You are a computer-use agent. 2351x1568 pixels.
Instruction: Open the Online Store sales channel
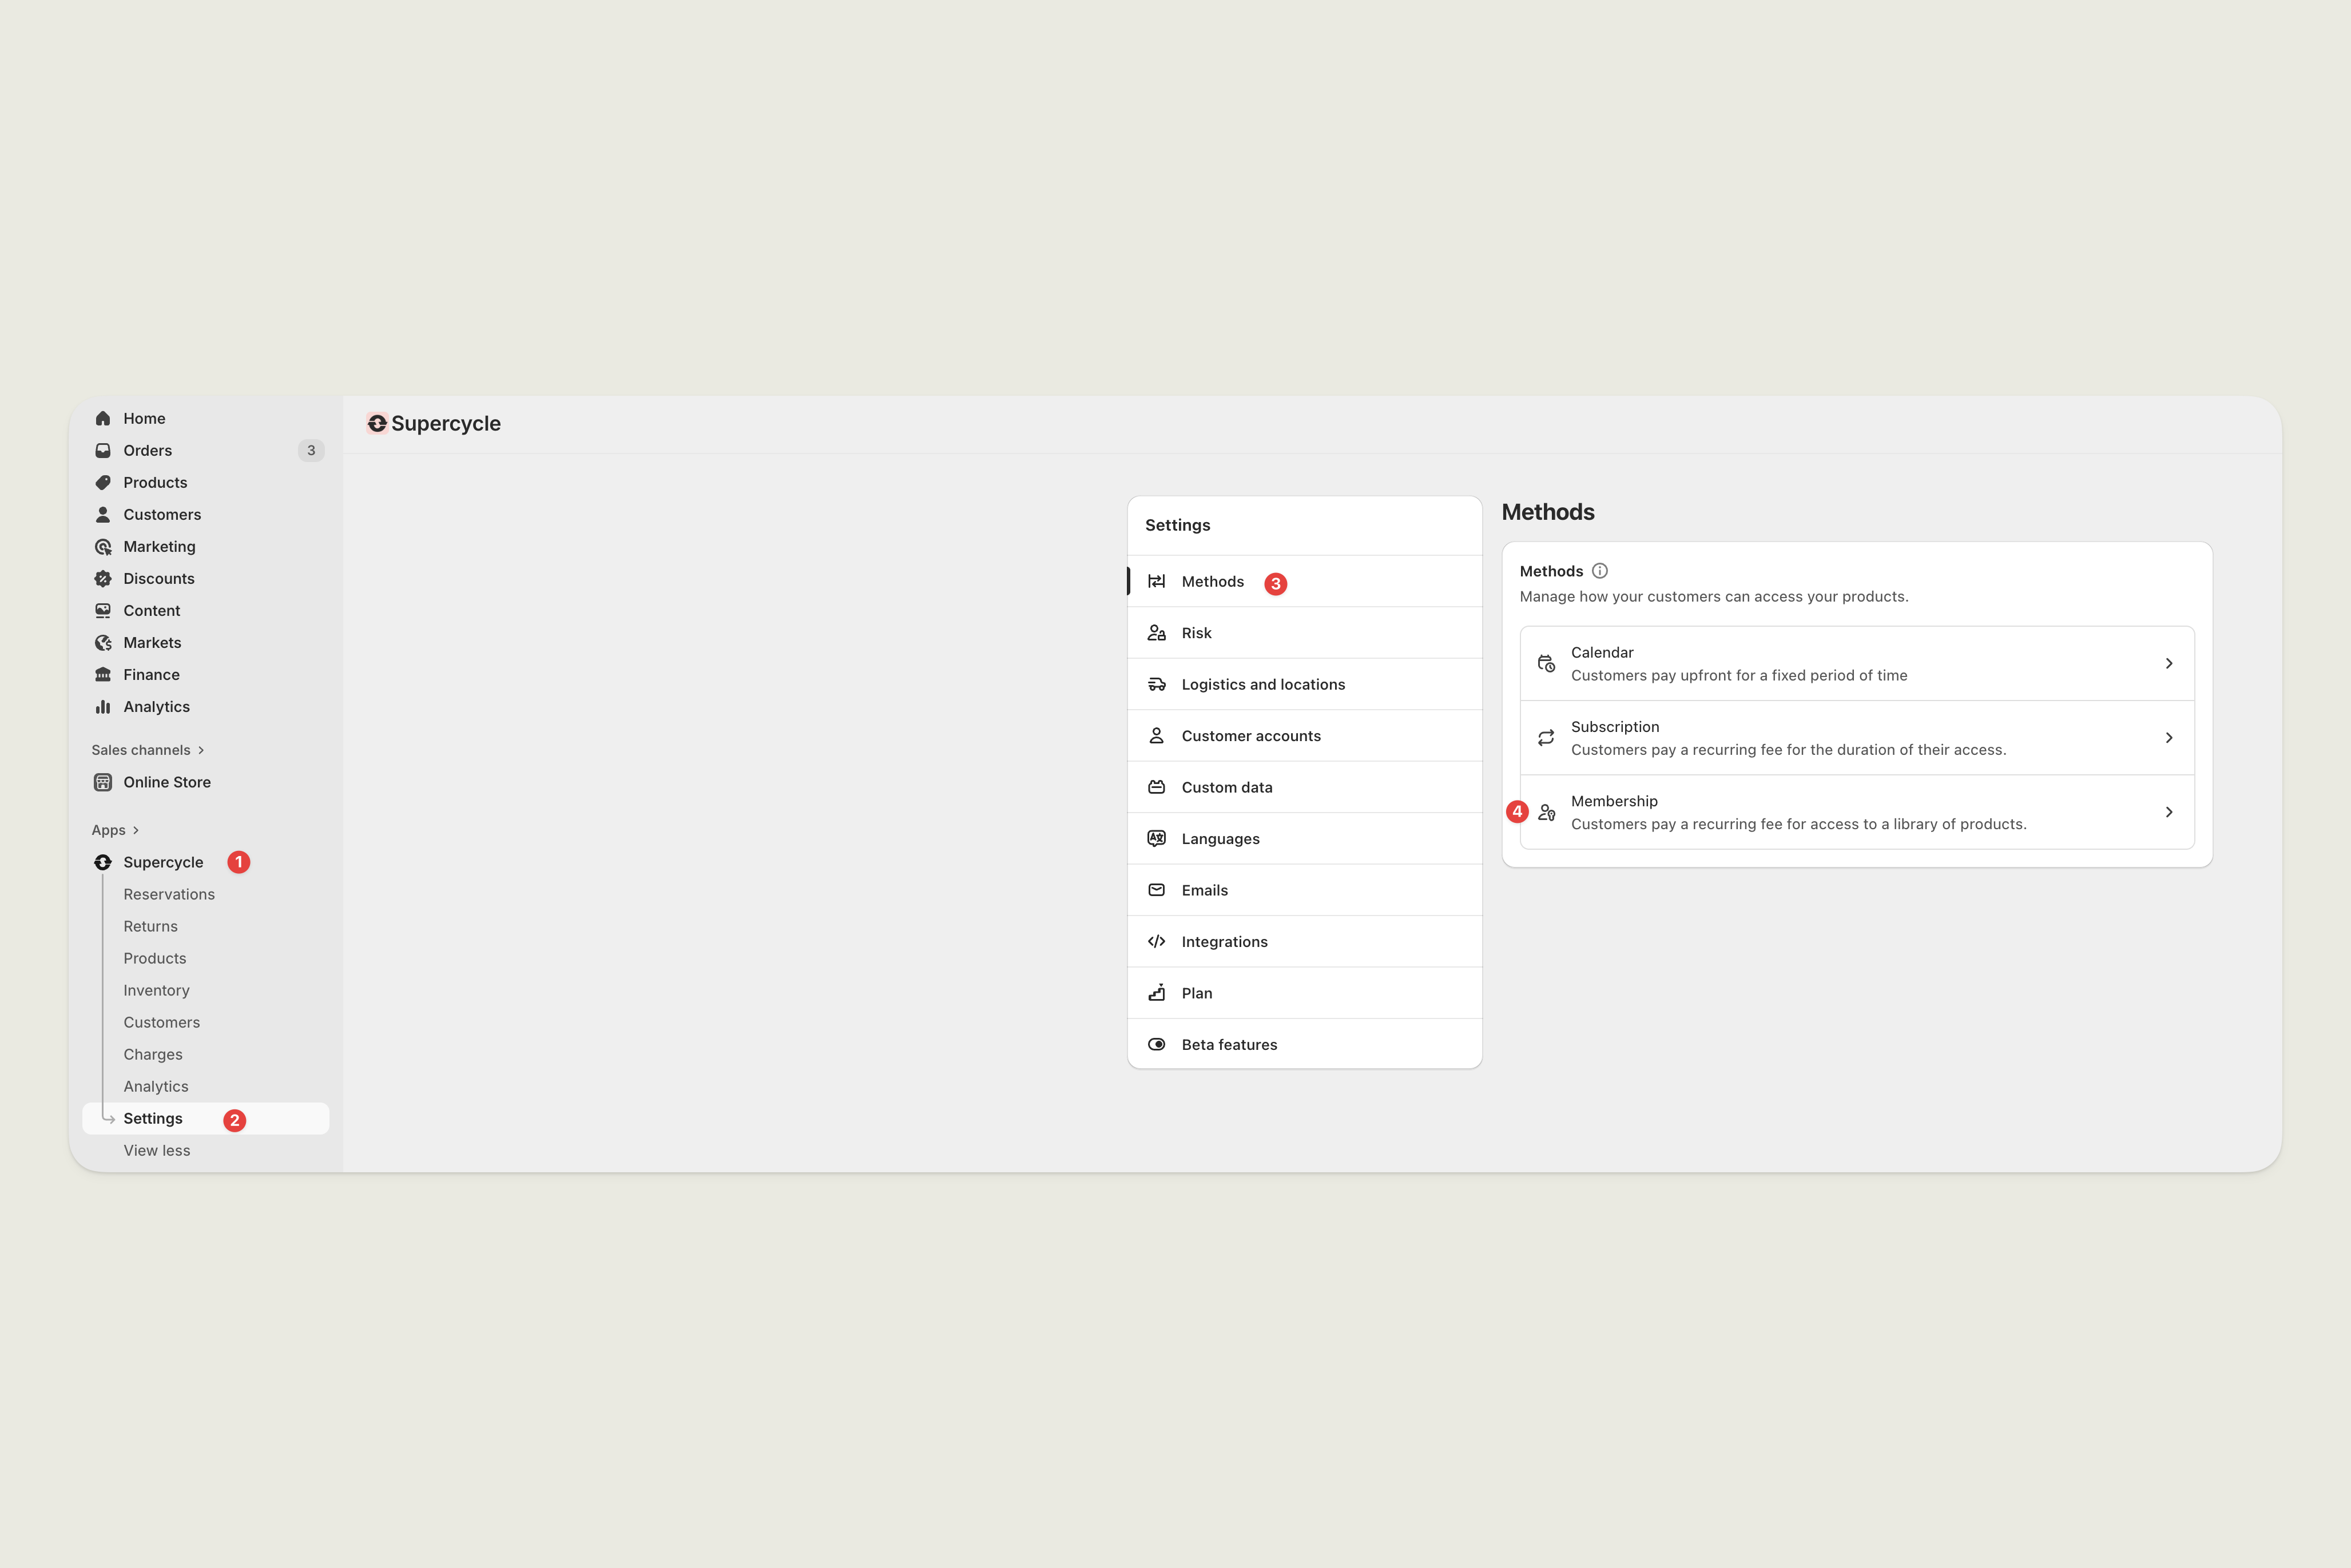166,782
